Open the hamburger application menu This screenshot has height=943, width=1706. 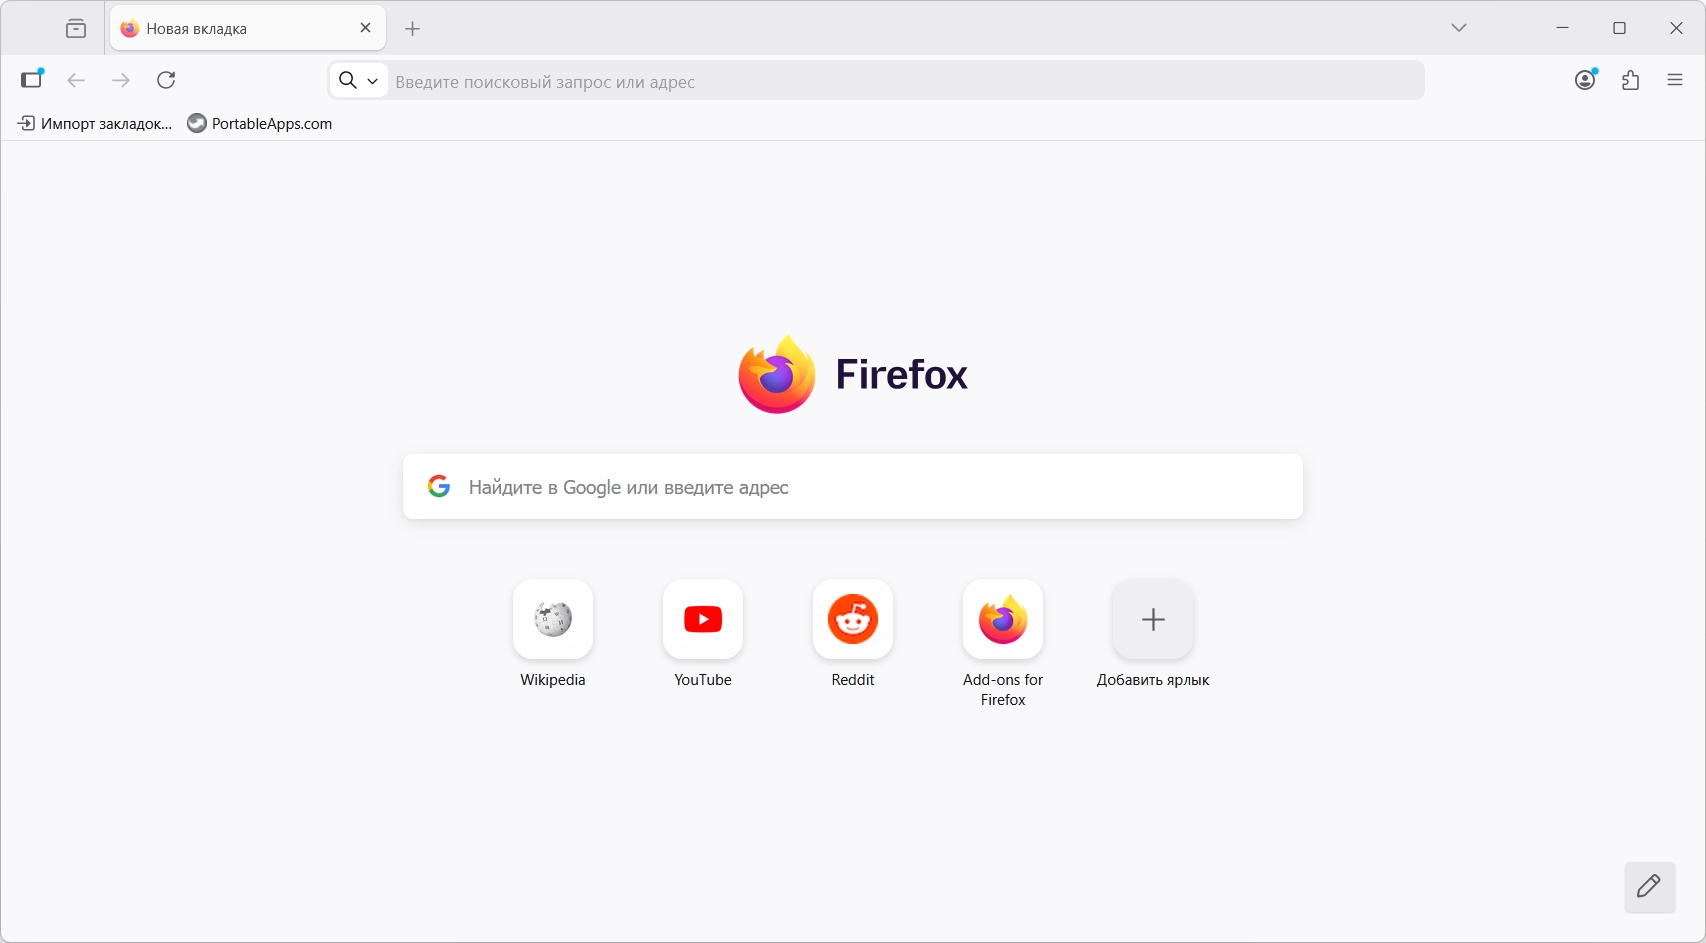coord(1675,80)
